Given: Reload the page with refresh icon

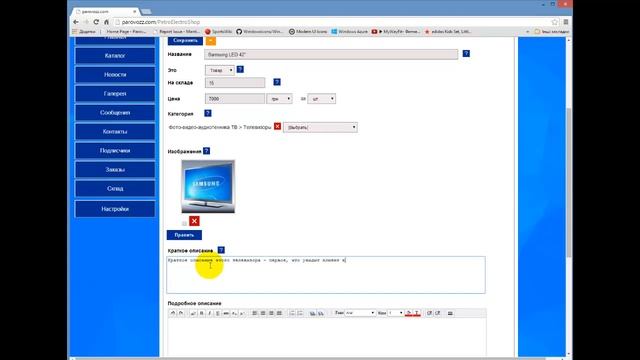Looking at the screenshot, I should pos(96,22).
